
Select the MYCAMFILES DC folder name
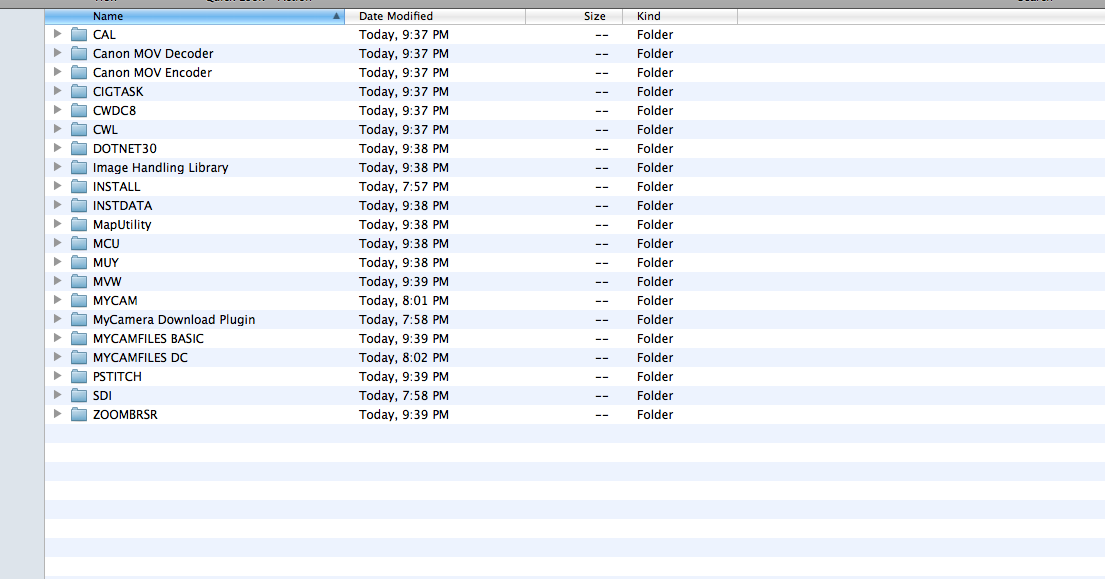tap(140, 358)
